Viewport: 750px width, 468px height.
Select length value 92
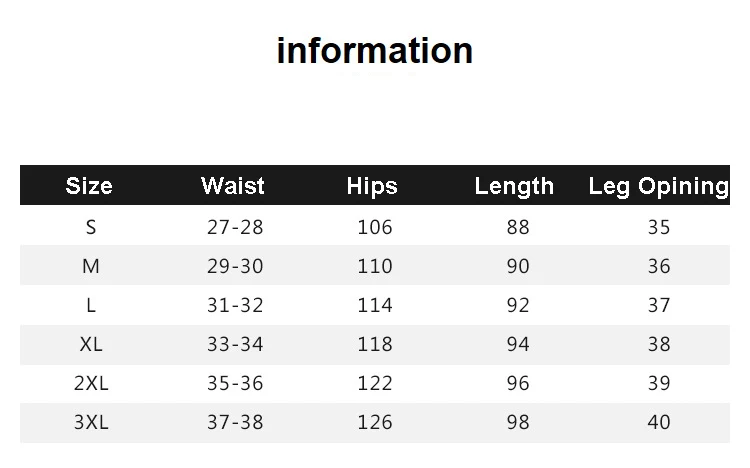pyautogui.click(x=518, y=305)
